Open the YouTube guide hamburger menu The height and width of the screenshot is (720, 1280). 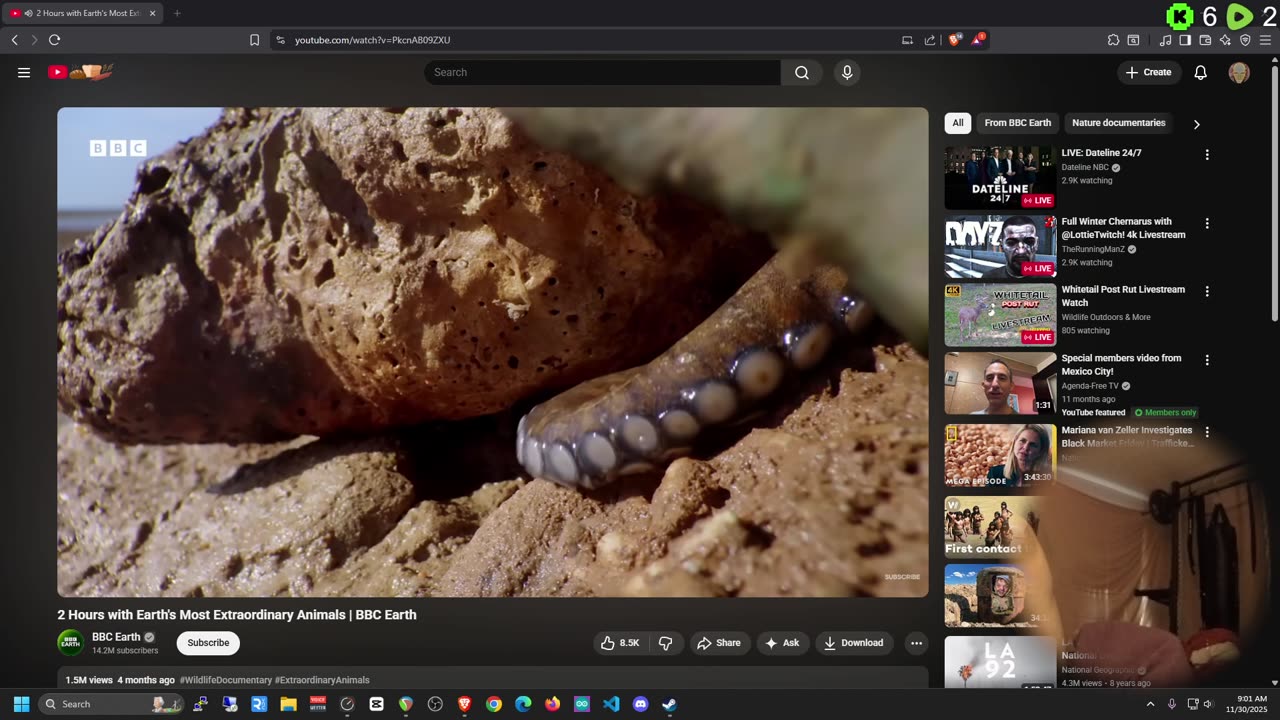click(x=24, y=72)
